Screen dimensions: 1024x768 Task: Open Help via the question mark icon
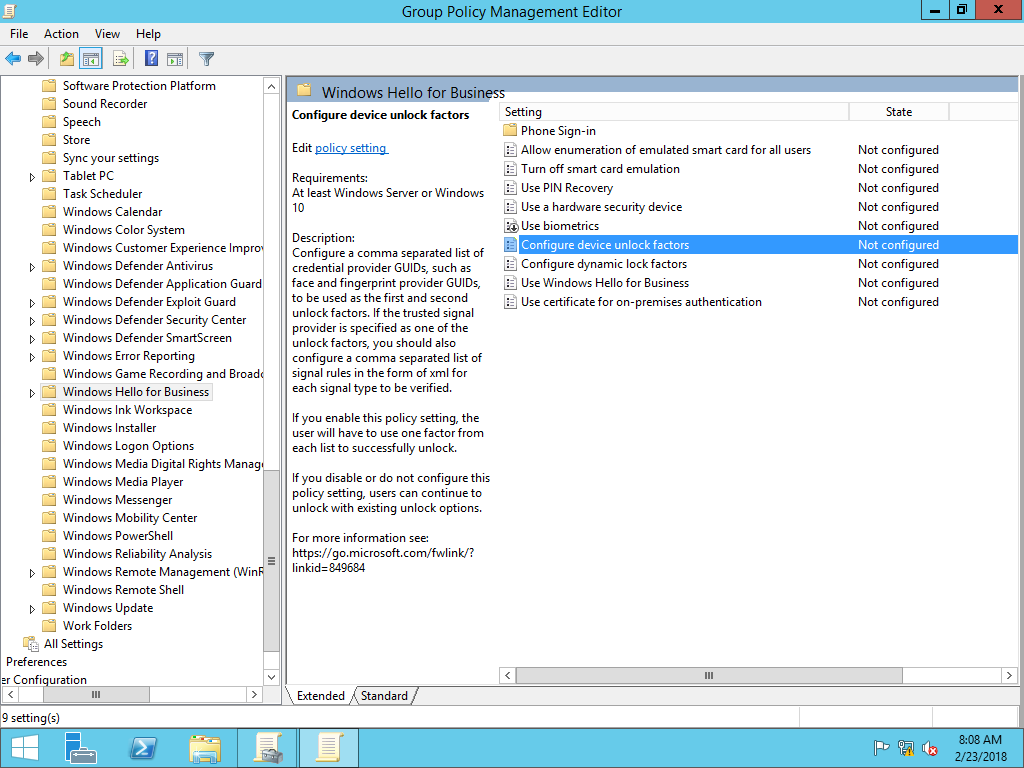(x=151, y=59)
